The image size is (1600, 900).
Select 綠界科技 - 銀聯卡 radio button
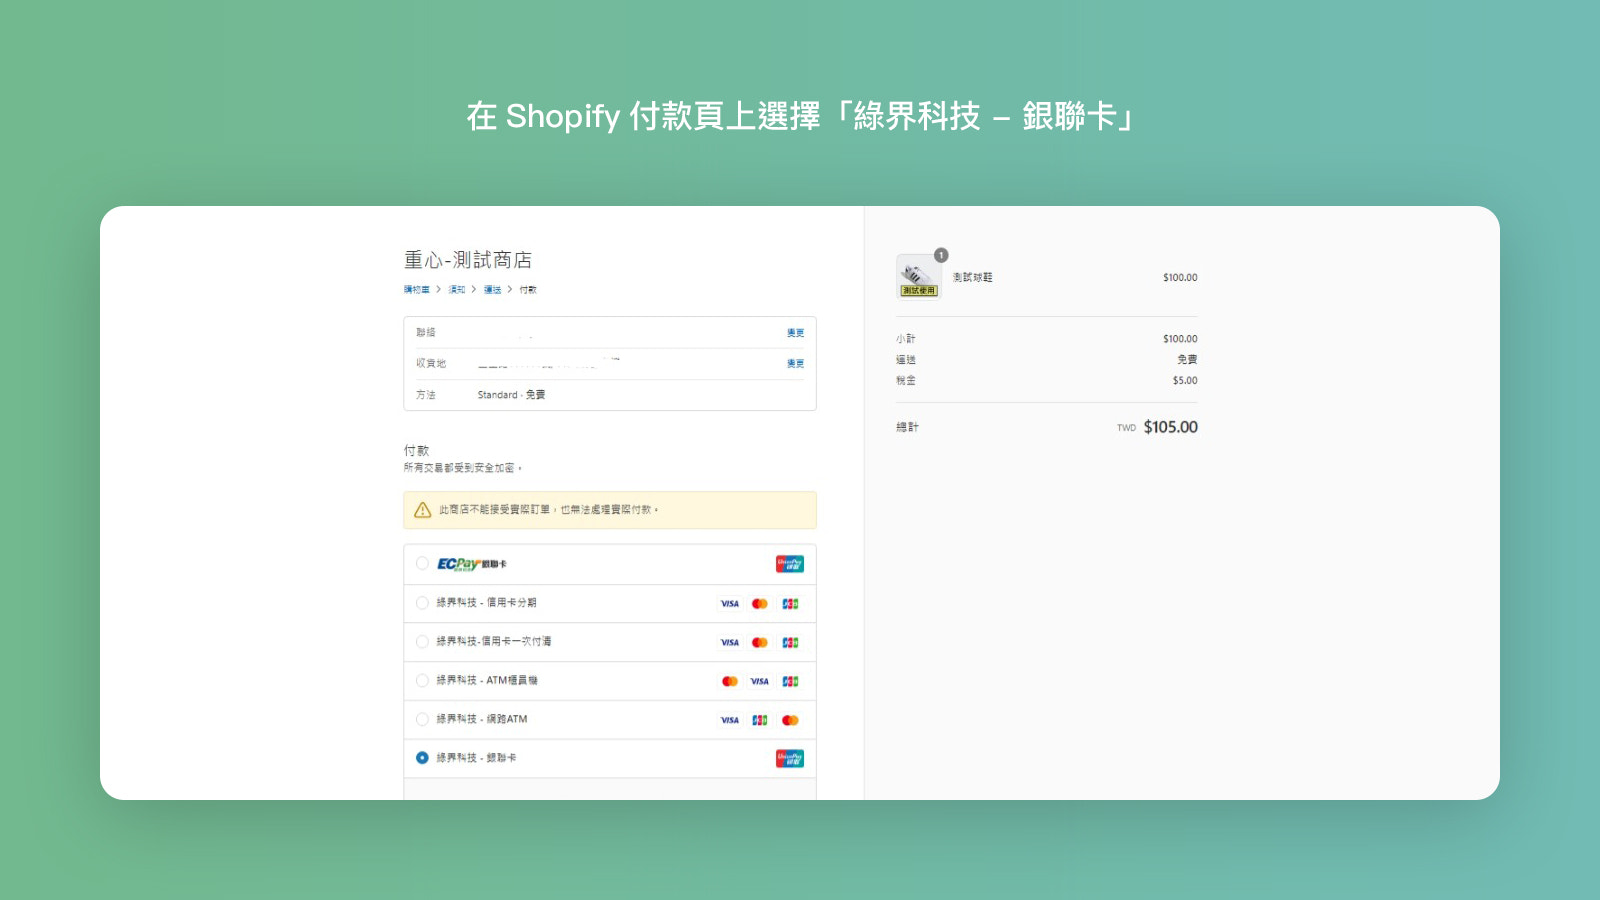coord(422,758)
